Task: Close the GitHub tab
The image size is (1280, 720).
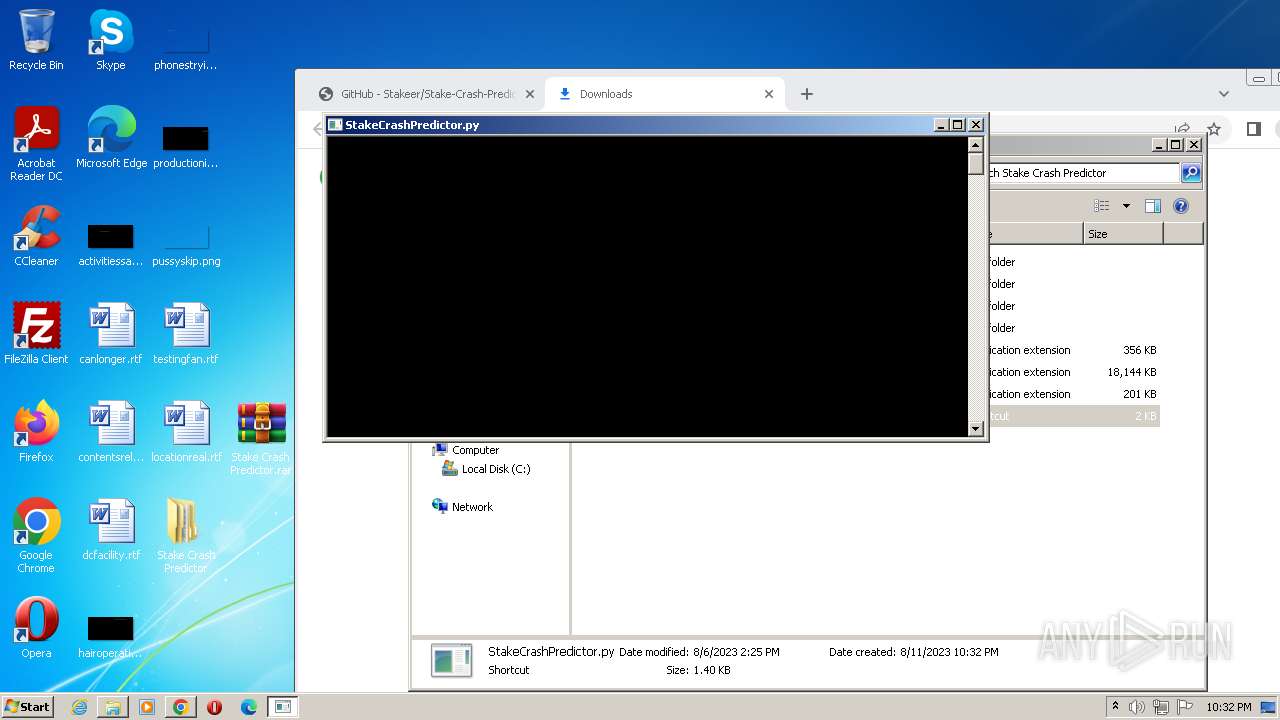Action: point(530,94)
